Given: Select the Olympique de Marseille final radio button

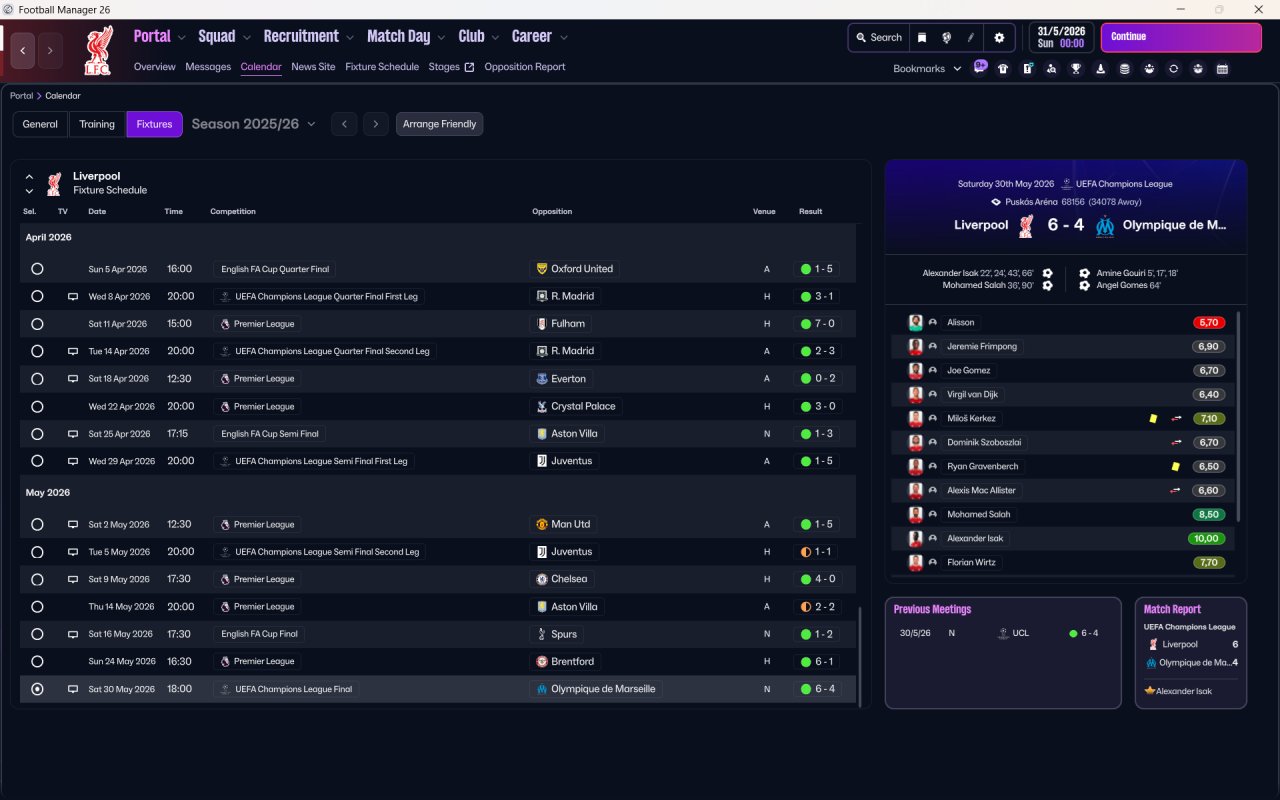Looking at the screenshot, I should pyautogui.click(x=37, y=689).
